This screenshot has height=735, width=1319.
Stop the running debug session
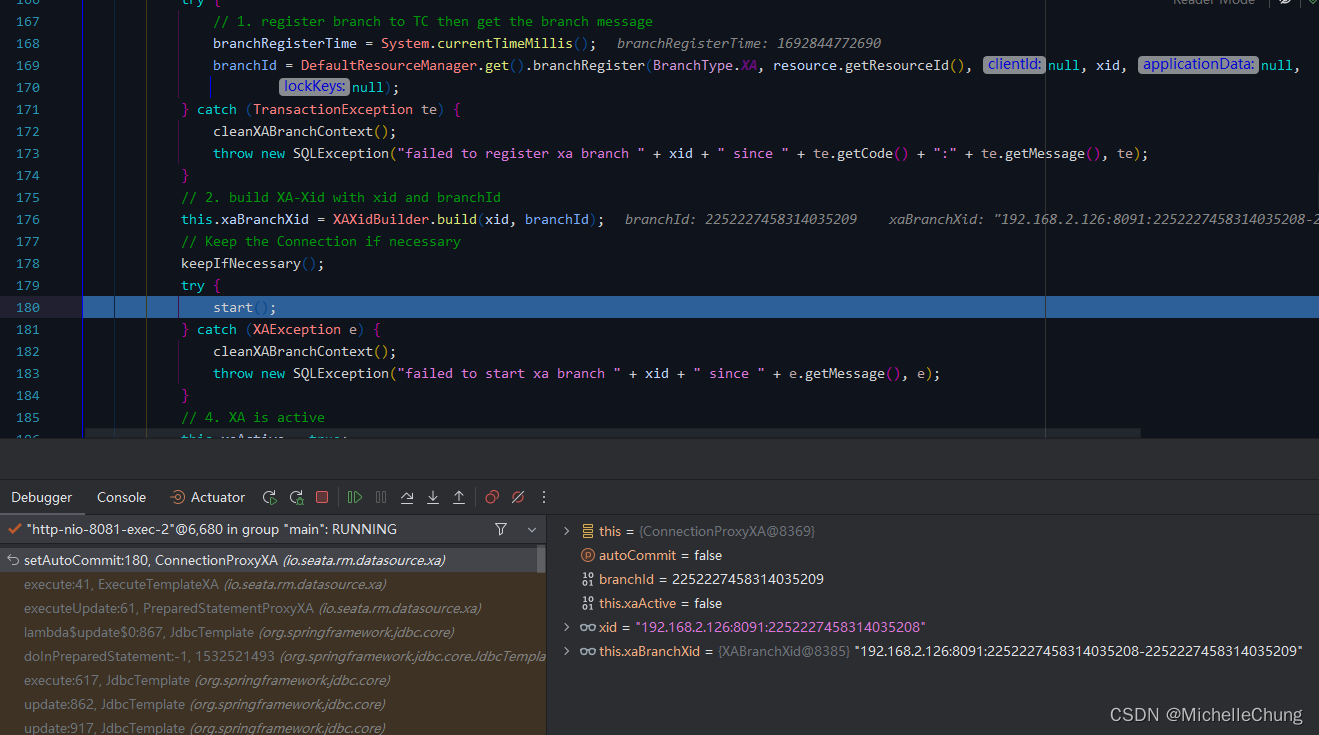click(x=322, y=497)
